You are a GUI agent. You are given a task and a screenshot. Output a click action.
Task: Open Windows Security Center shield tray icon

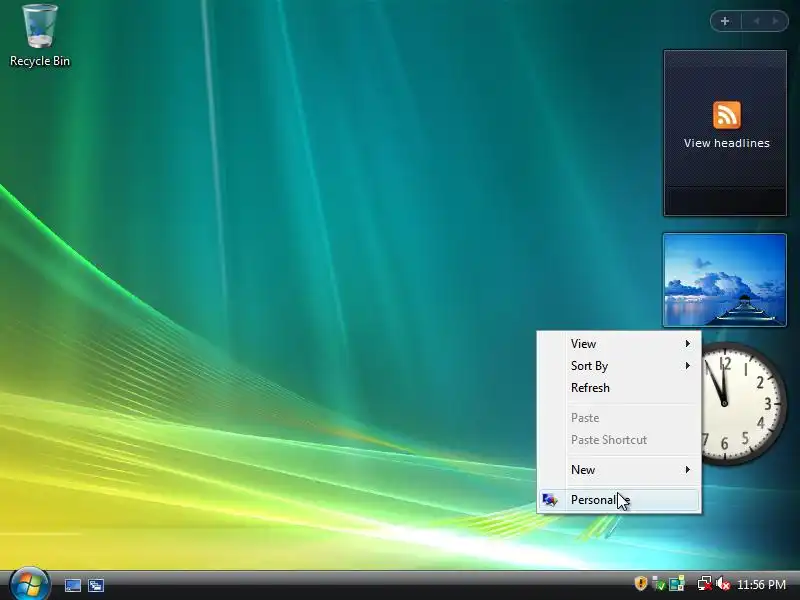[x=640, y=583]
